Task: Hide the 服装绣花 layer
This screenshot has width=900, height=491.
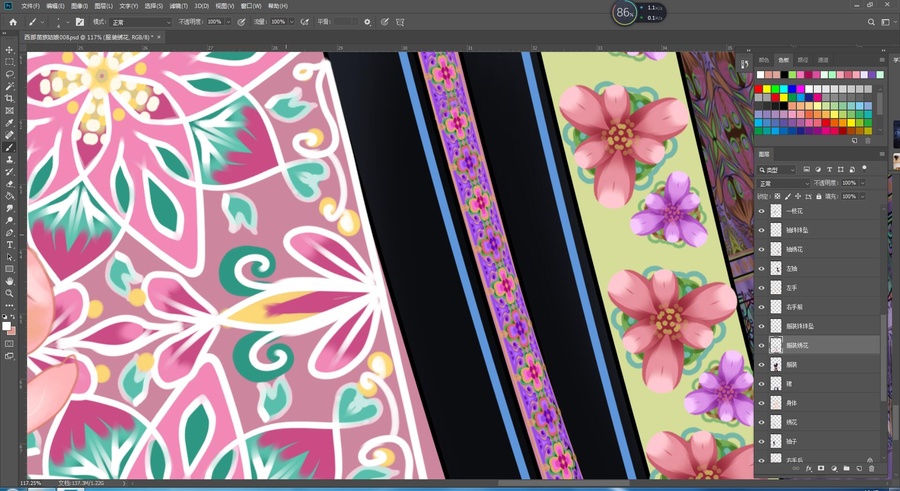Action: click(762, 345)
